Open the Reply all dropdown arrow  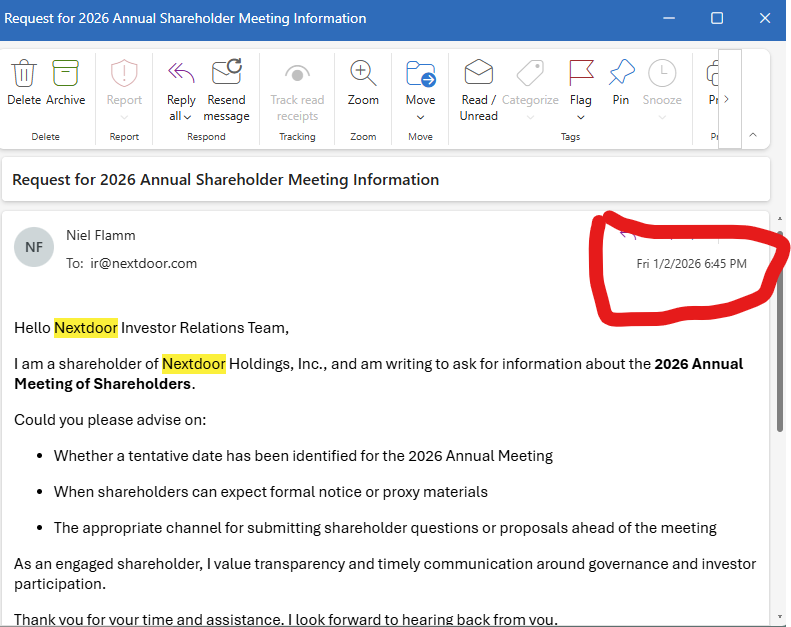click(188, 117)
